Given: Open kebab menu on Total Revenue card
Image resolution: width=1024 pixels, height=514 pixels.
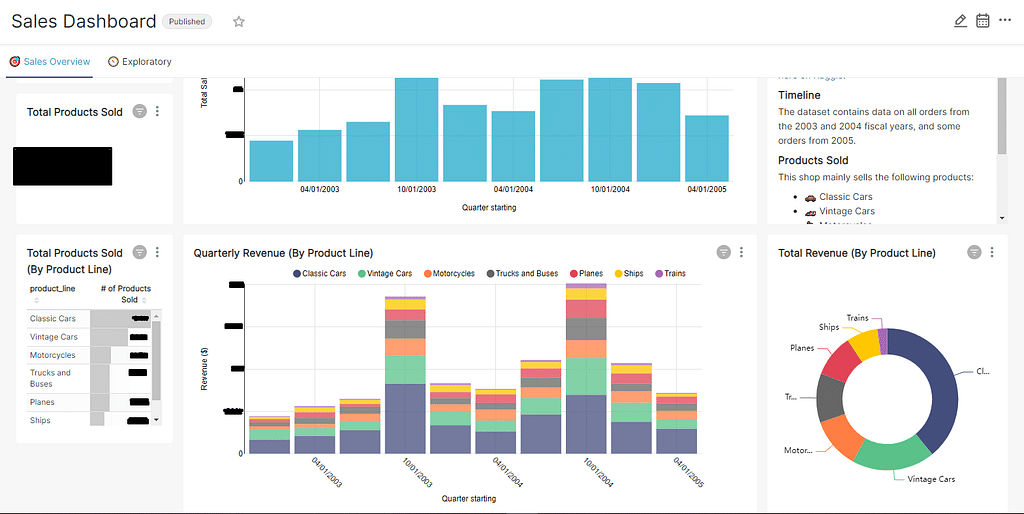Looking at the screenshot, I should (x=992, y=252).
